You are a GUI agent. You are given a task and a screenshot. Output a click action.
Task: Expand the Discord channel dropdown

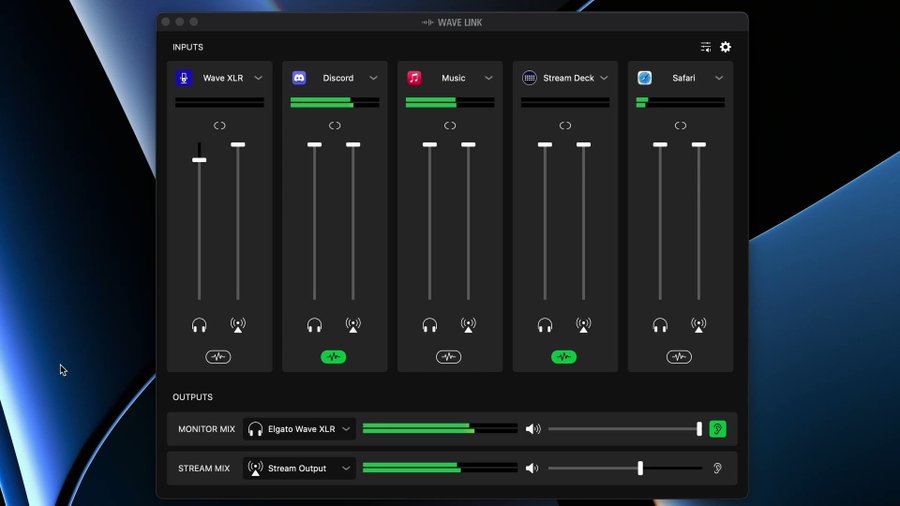tap(374, 78)
